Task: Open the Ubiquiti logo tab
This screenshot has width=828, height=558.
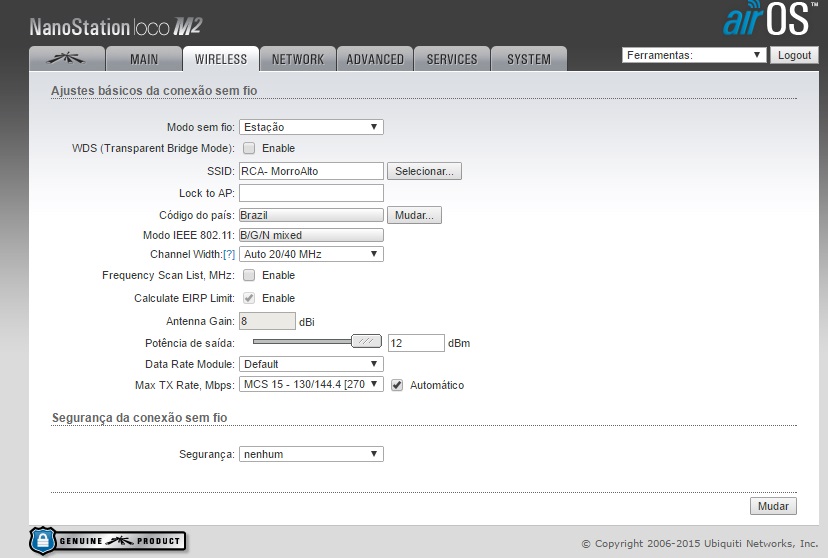Action: (x=67, y=59)
